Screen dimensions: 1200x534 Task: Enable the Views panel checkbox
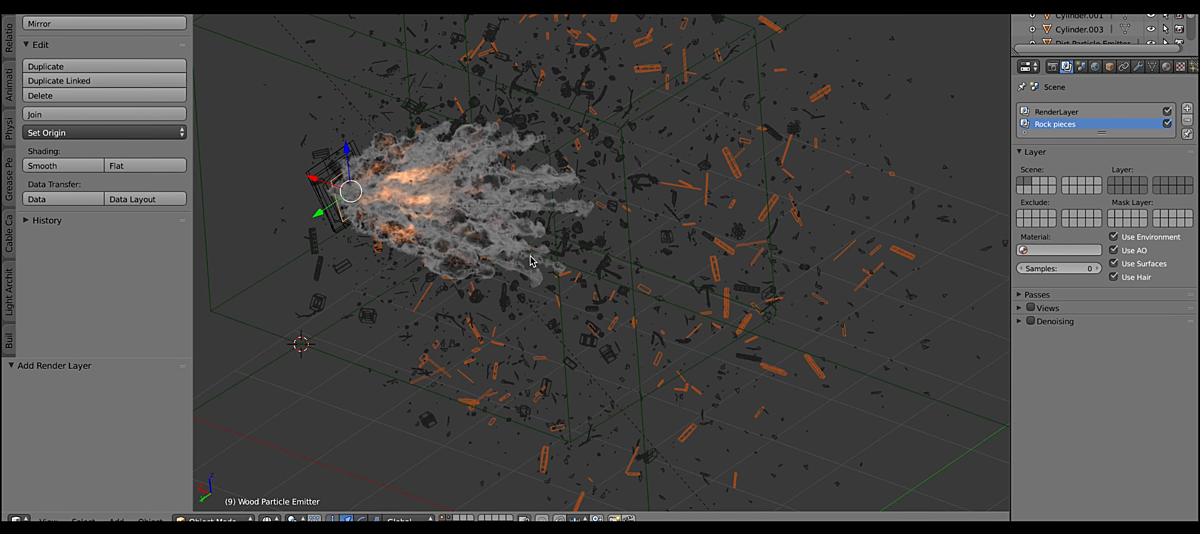pos(1031,308)
